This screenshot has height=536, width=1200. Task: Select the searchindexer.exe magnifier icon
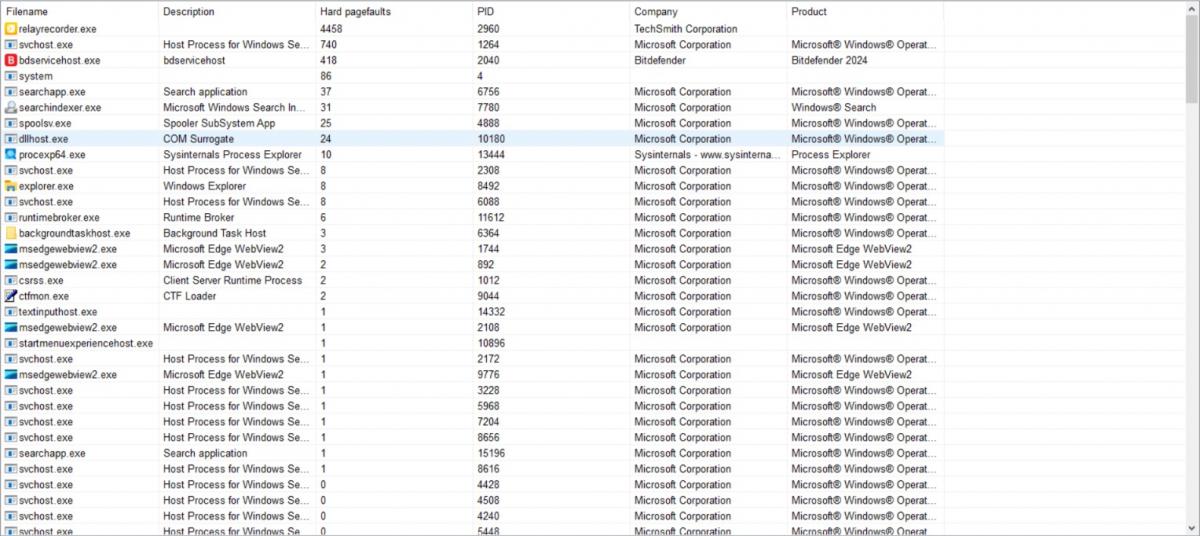coord(11,108)
